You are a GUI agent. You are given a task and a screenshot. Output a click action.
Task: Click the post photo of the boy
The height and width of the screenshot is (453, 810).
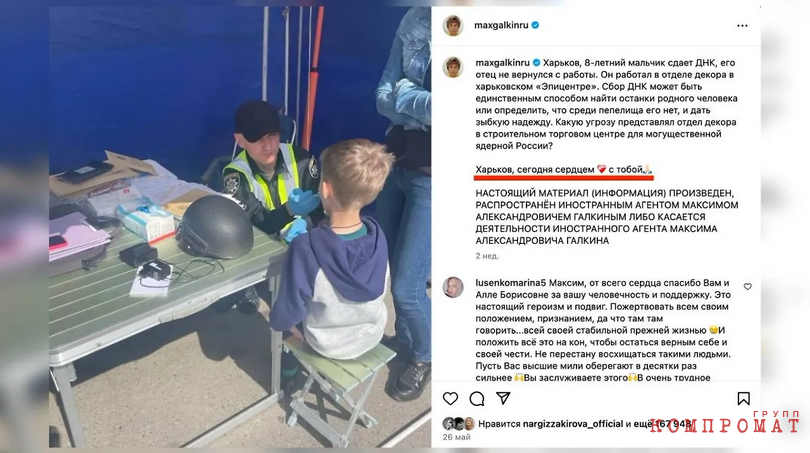pyautogui.click(x=240, y=227)
